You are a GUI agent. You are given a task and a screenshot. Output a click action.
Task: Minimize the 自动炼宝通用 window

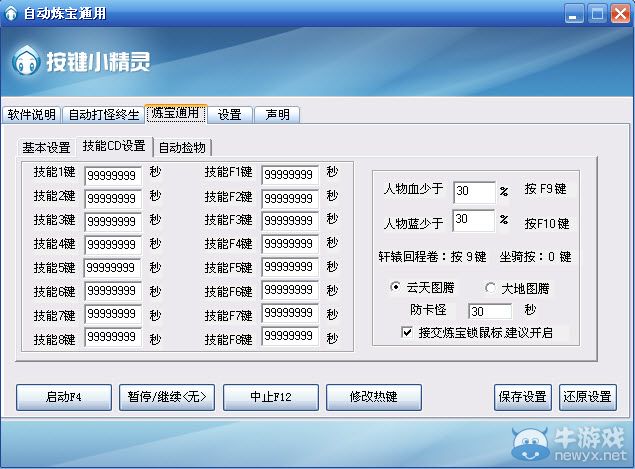point(574,14)
